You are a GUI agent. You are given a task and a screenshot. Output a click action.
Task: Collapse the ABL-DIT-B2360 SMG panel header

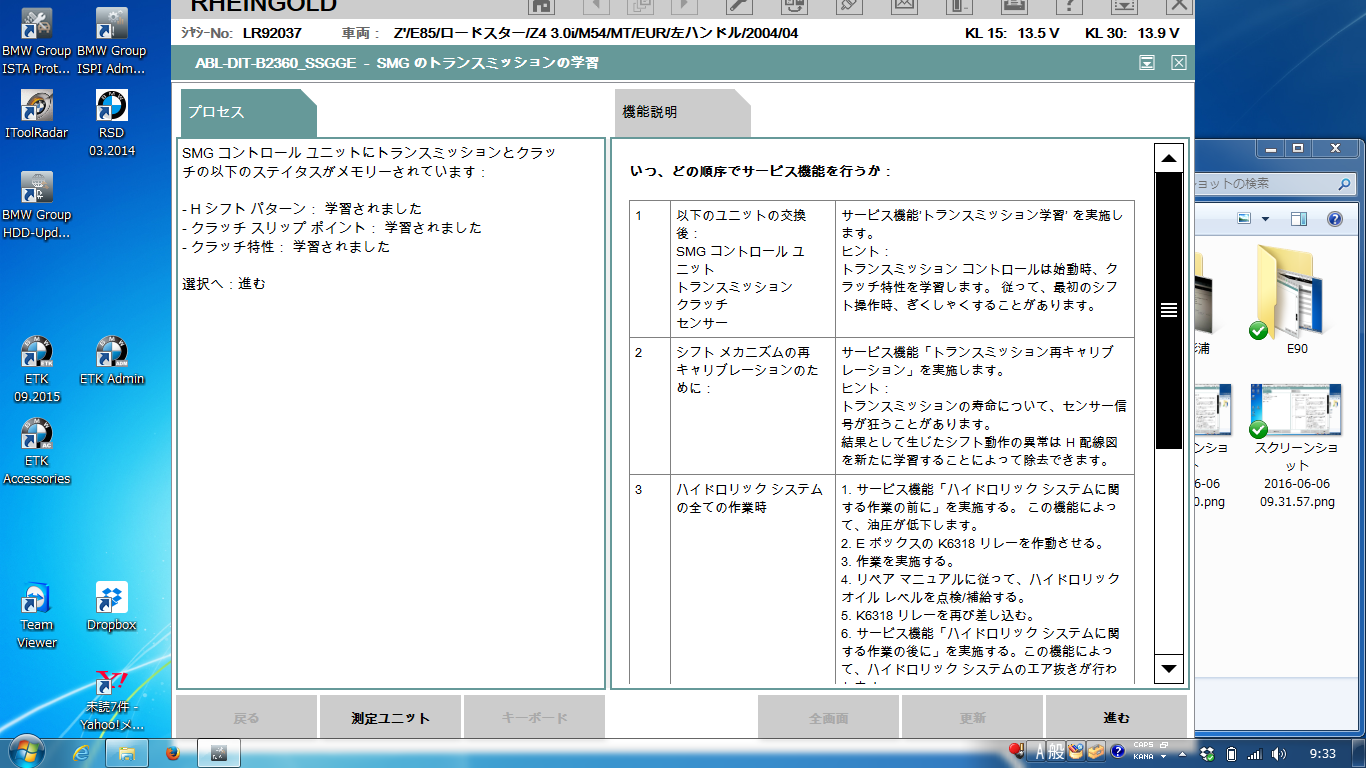(x=1147, y=63)
